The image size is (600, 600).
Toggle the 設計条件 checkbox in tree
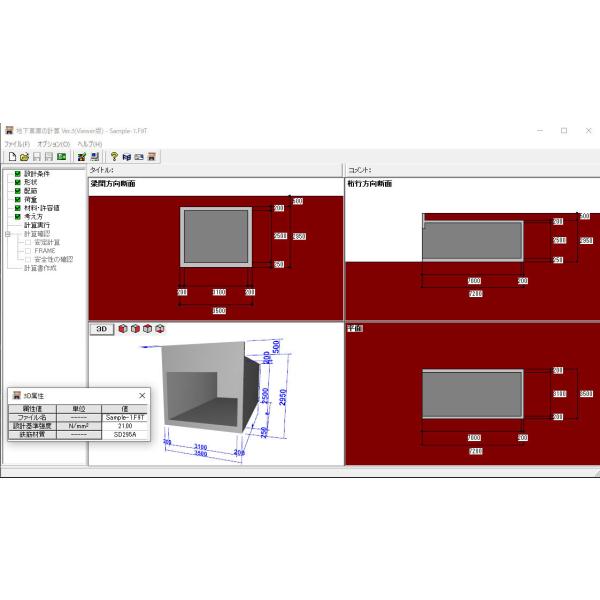click(x=17, y=174)
